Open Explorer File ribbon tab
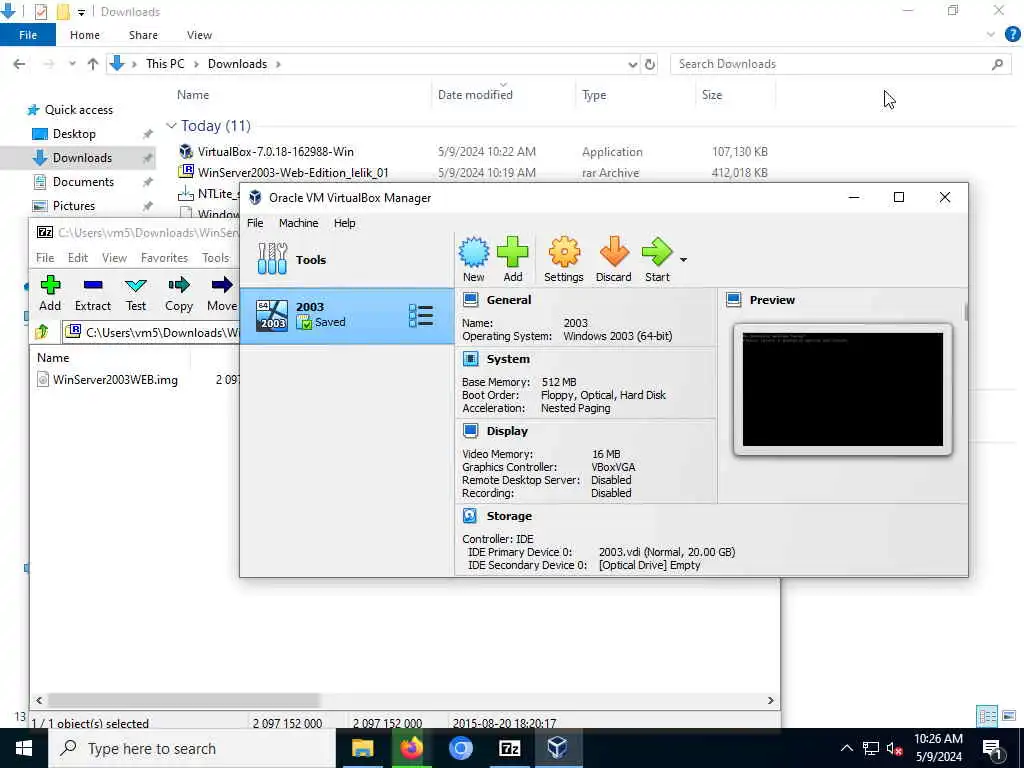The image size is (1024, 768). tap(28, 35)
